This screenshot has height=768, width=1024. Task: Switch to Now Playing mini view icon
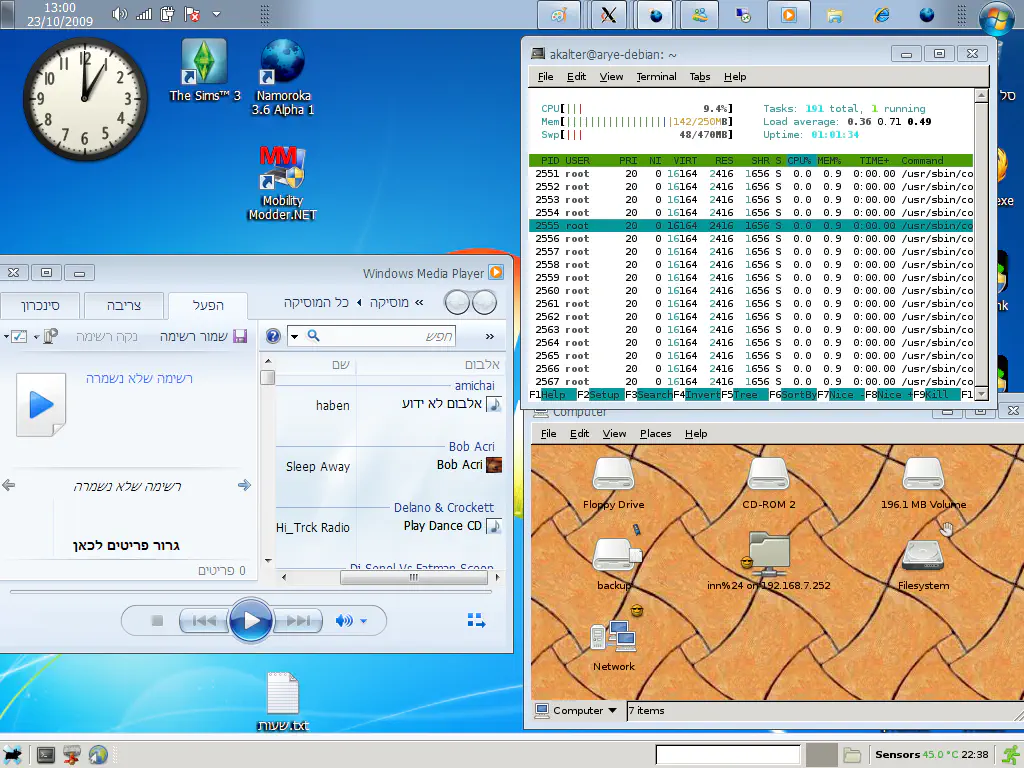point(476,621)
